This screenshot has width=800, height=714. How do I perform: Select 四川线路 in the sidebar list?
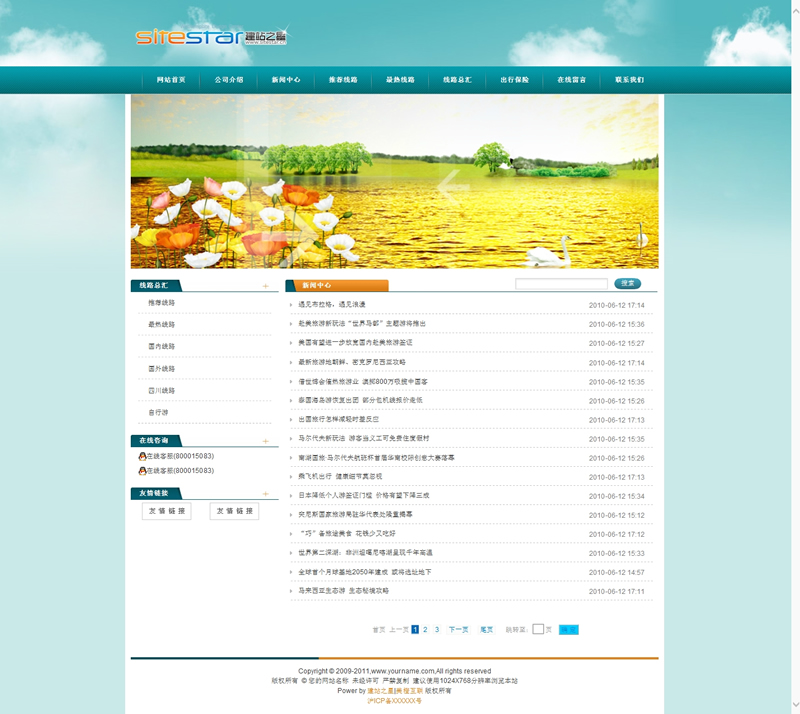(x=161, y=391)
